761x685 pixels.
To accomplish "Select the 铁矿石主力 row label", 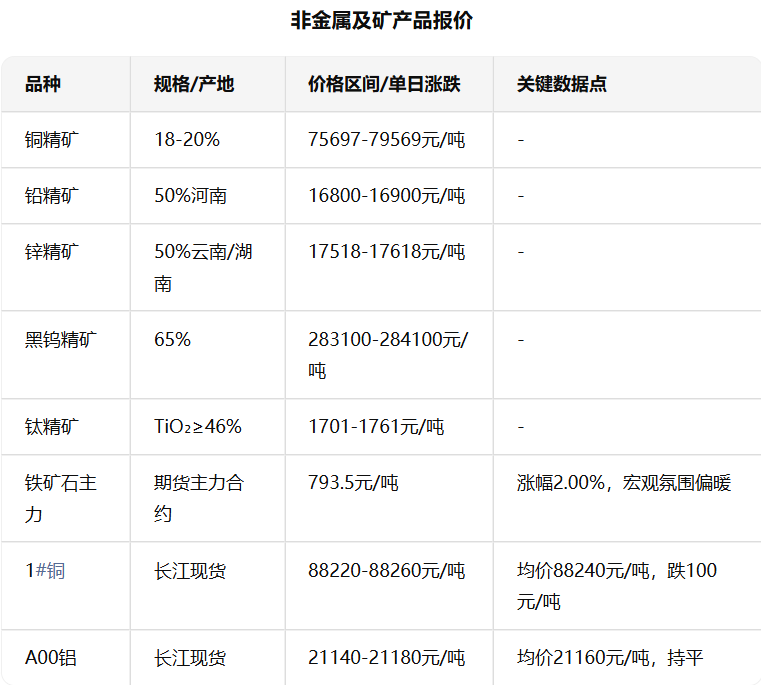I will point(61,498).
